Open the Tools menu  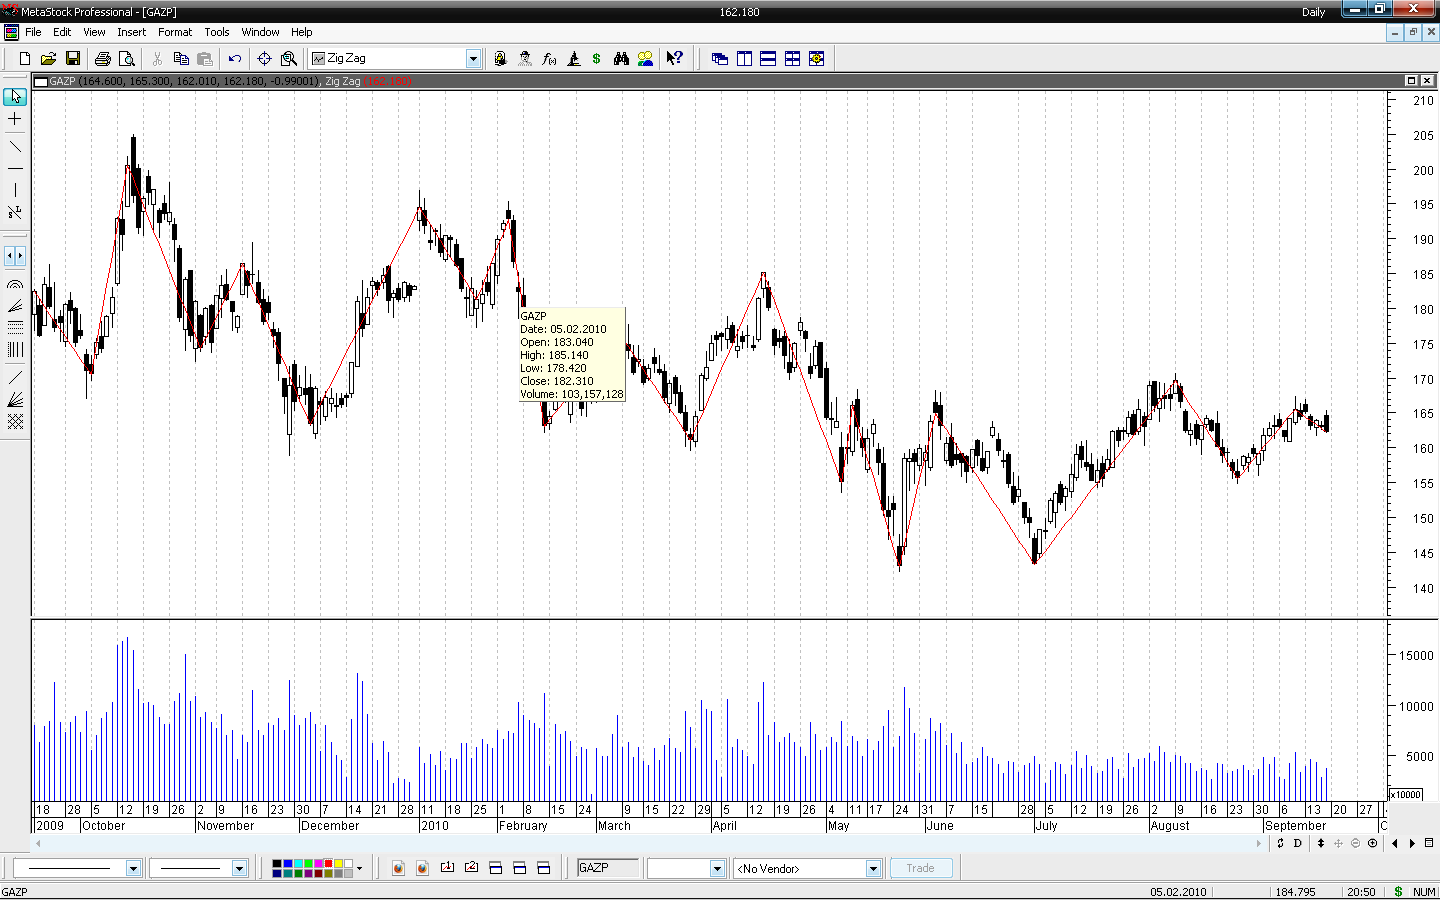pyautogui.click(x=217, y=32)
